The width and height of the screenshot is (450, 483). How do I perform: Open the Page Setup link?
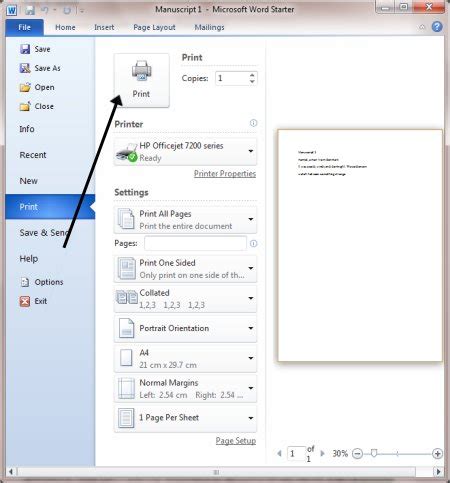pyautogui.click(x=236, y=441)
